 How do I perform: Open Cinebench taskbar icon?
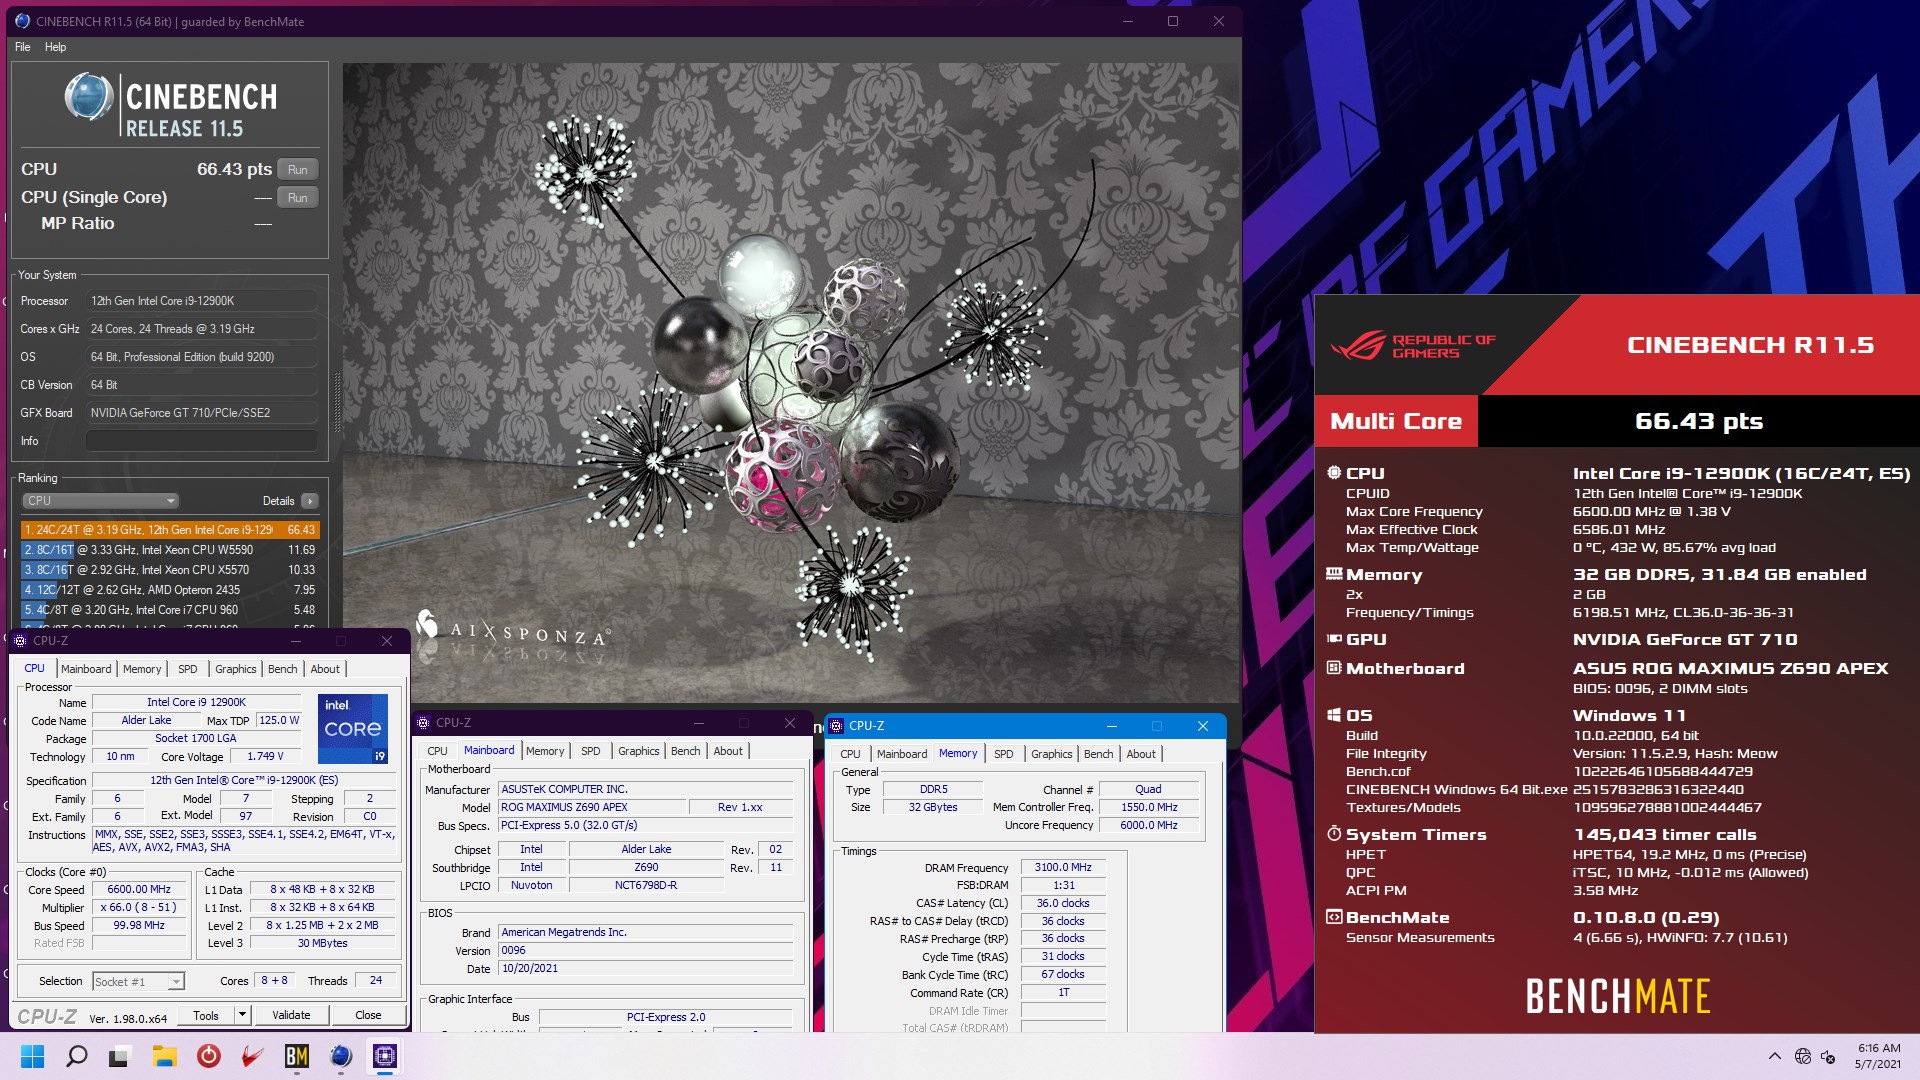340,1056
